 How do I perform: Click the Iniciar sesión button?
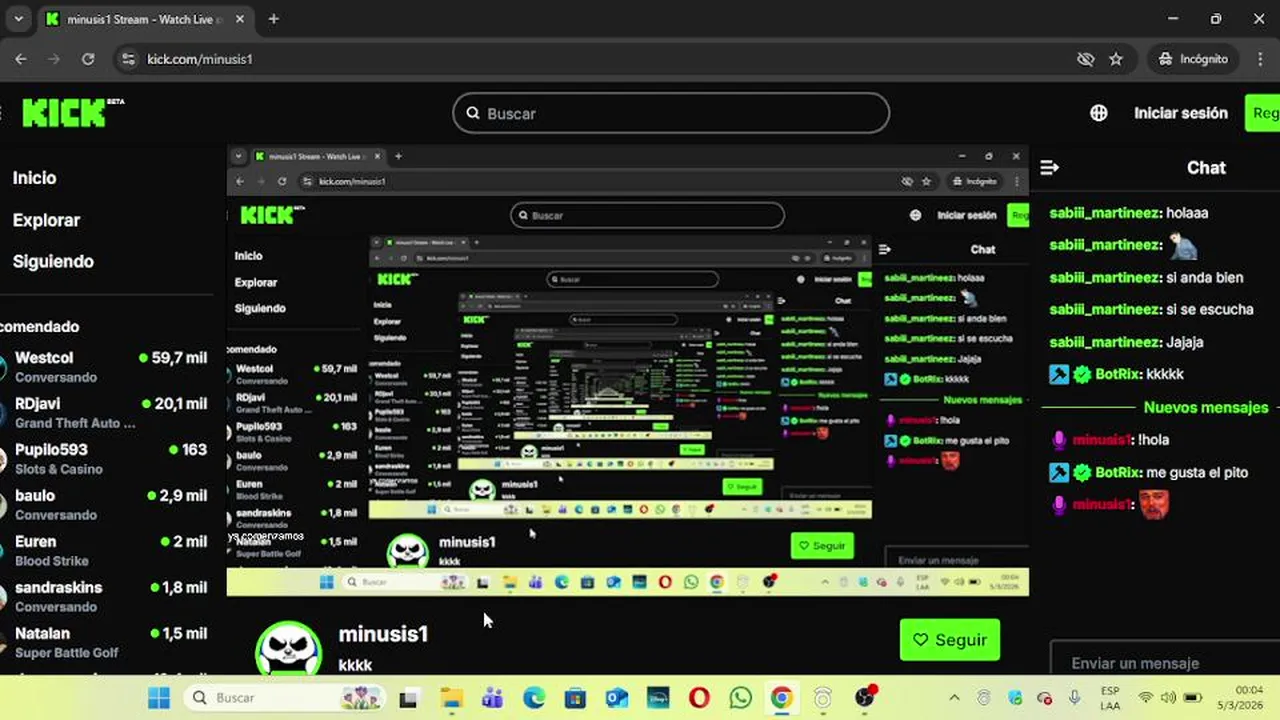(x=1181, y=113)
